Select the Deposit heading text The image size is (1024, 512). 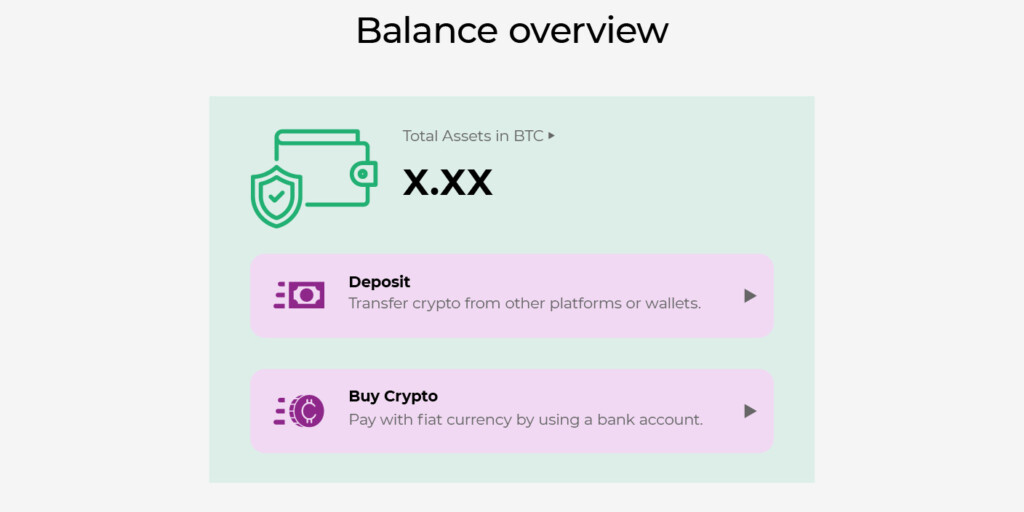tap(379, 282)
